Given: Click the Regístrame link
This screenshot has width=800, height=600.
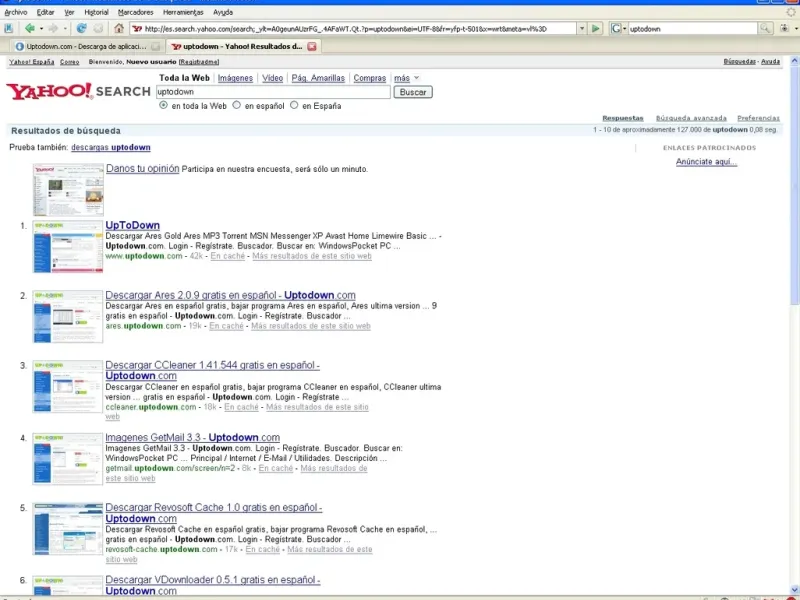Looking at the screenshot, I should (x=199, y=62).
